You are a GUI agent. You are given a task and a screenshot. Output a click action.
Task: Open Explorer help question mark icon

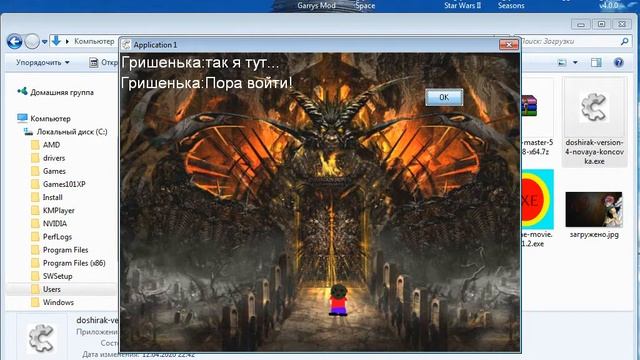(619, 62)
